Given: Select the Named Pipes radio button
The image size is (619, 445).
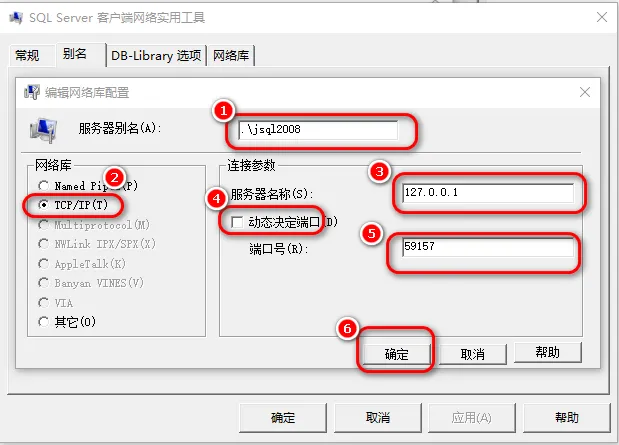Looking at the screenshot, I should click(43, 186).
